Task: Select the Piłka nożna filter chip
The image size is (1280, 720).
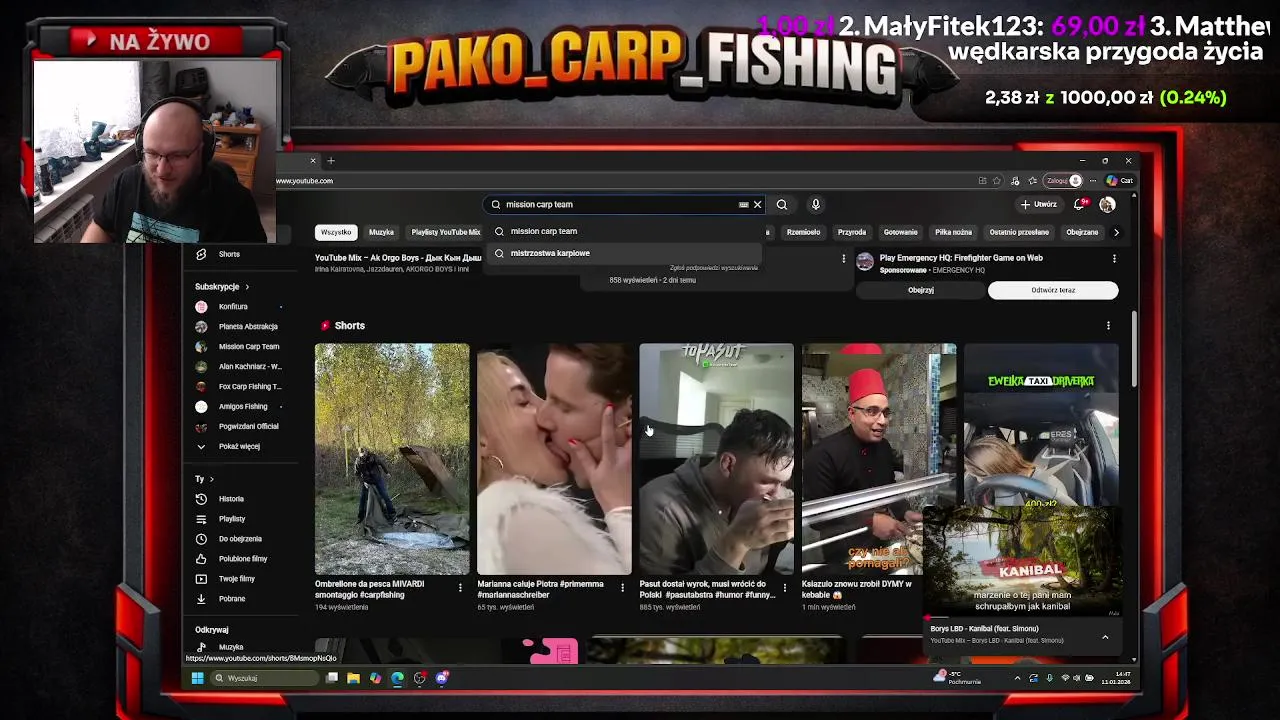Action: [953, 232]
